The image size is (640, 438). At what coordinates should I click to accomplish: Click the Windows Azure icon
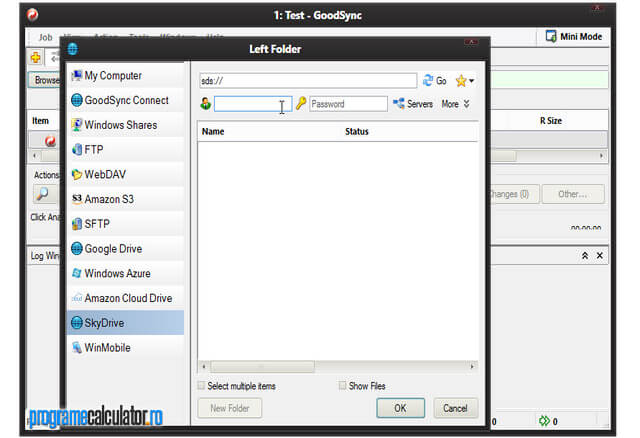(77, 273)
